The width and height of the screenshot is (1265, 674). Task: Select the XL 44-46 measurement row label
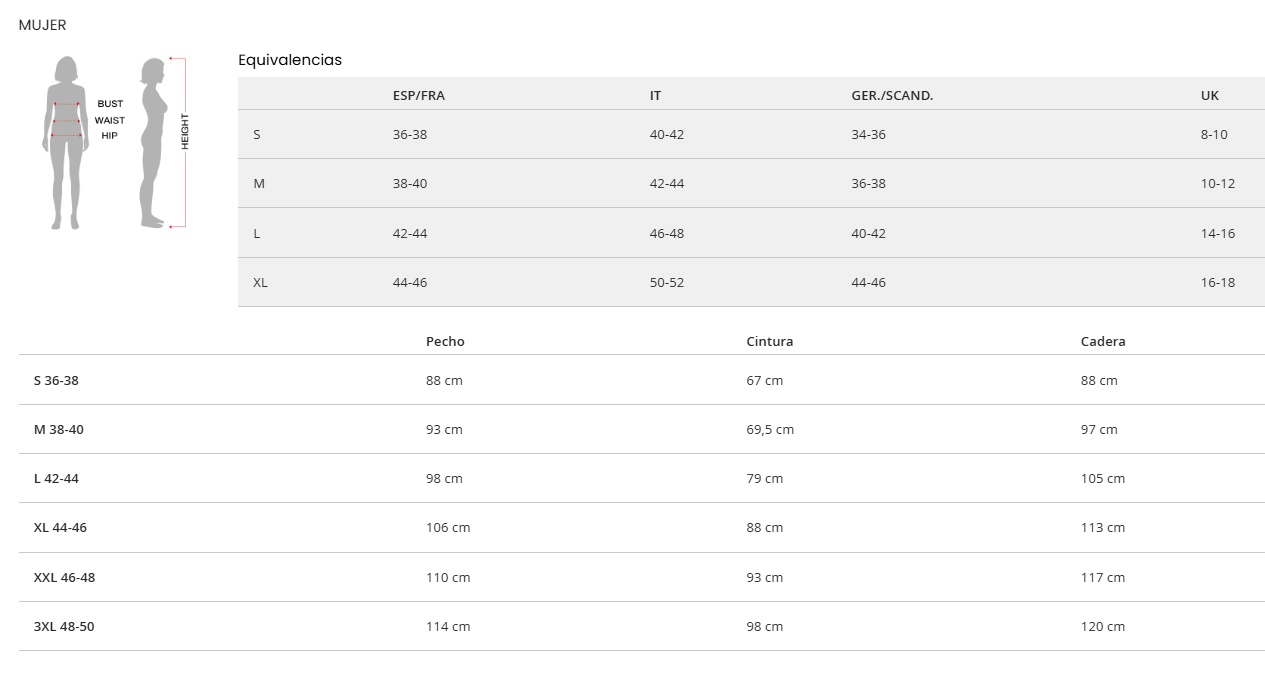tap(60, 528)
